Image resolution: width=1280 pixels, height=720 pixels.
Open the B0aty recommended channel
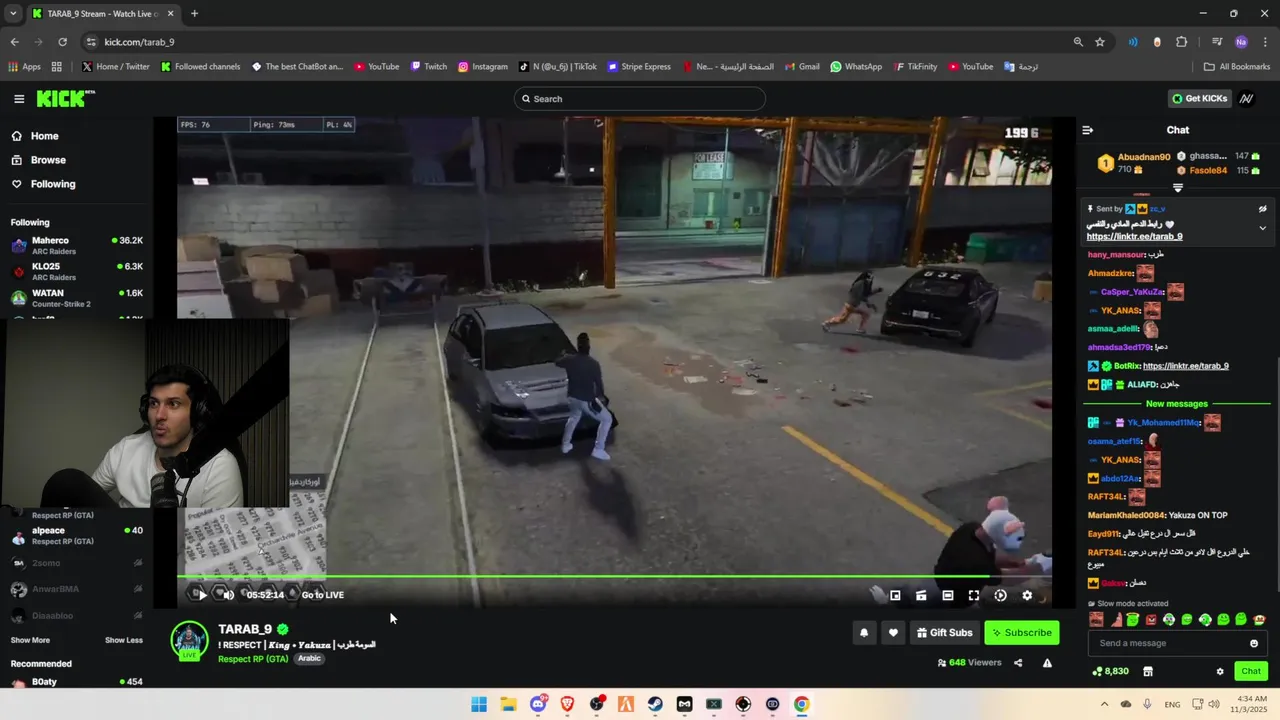[76, 682]
